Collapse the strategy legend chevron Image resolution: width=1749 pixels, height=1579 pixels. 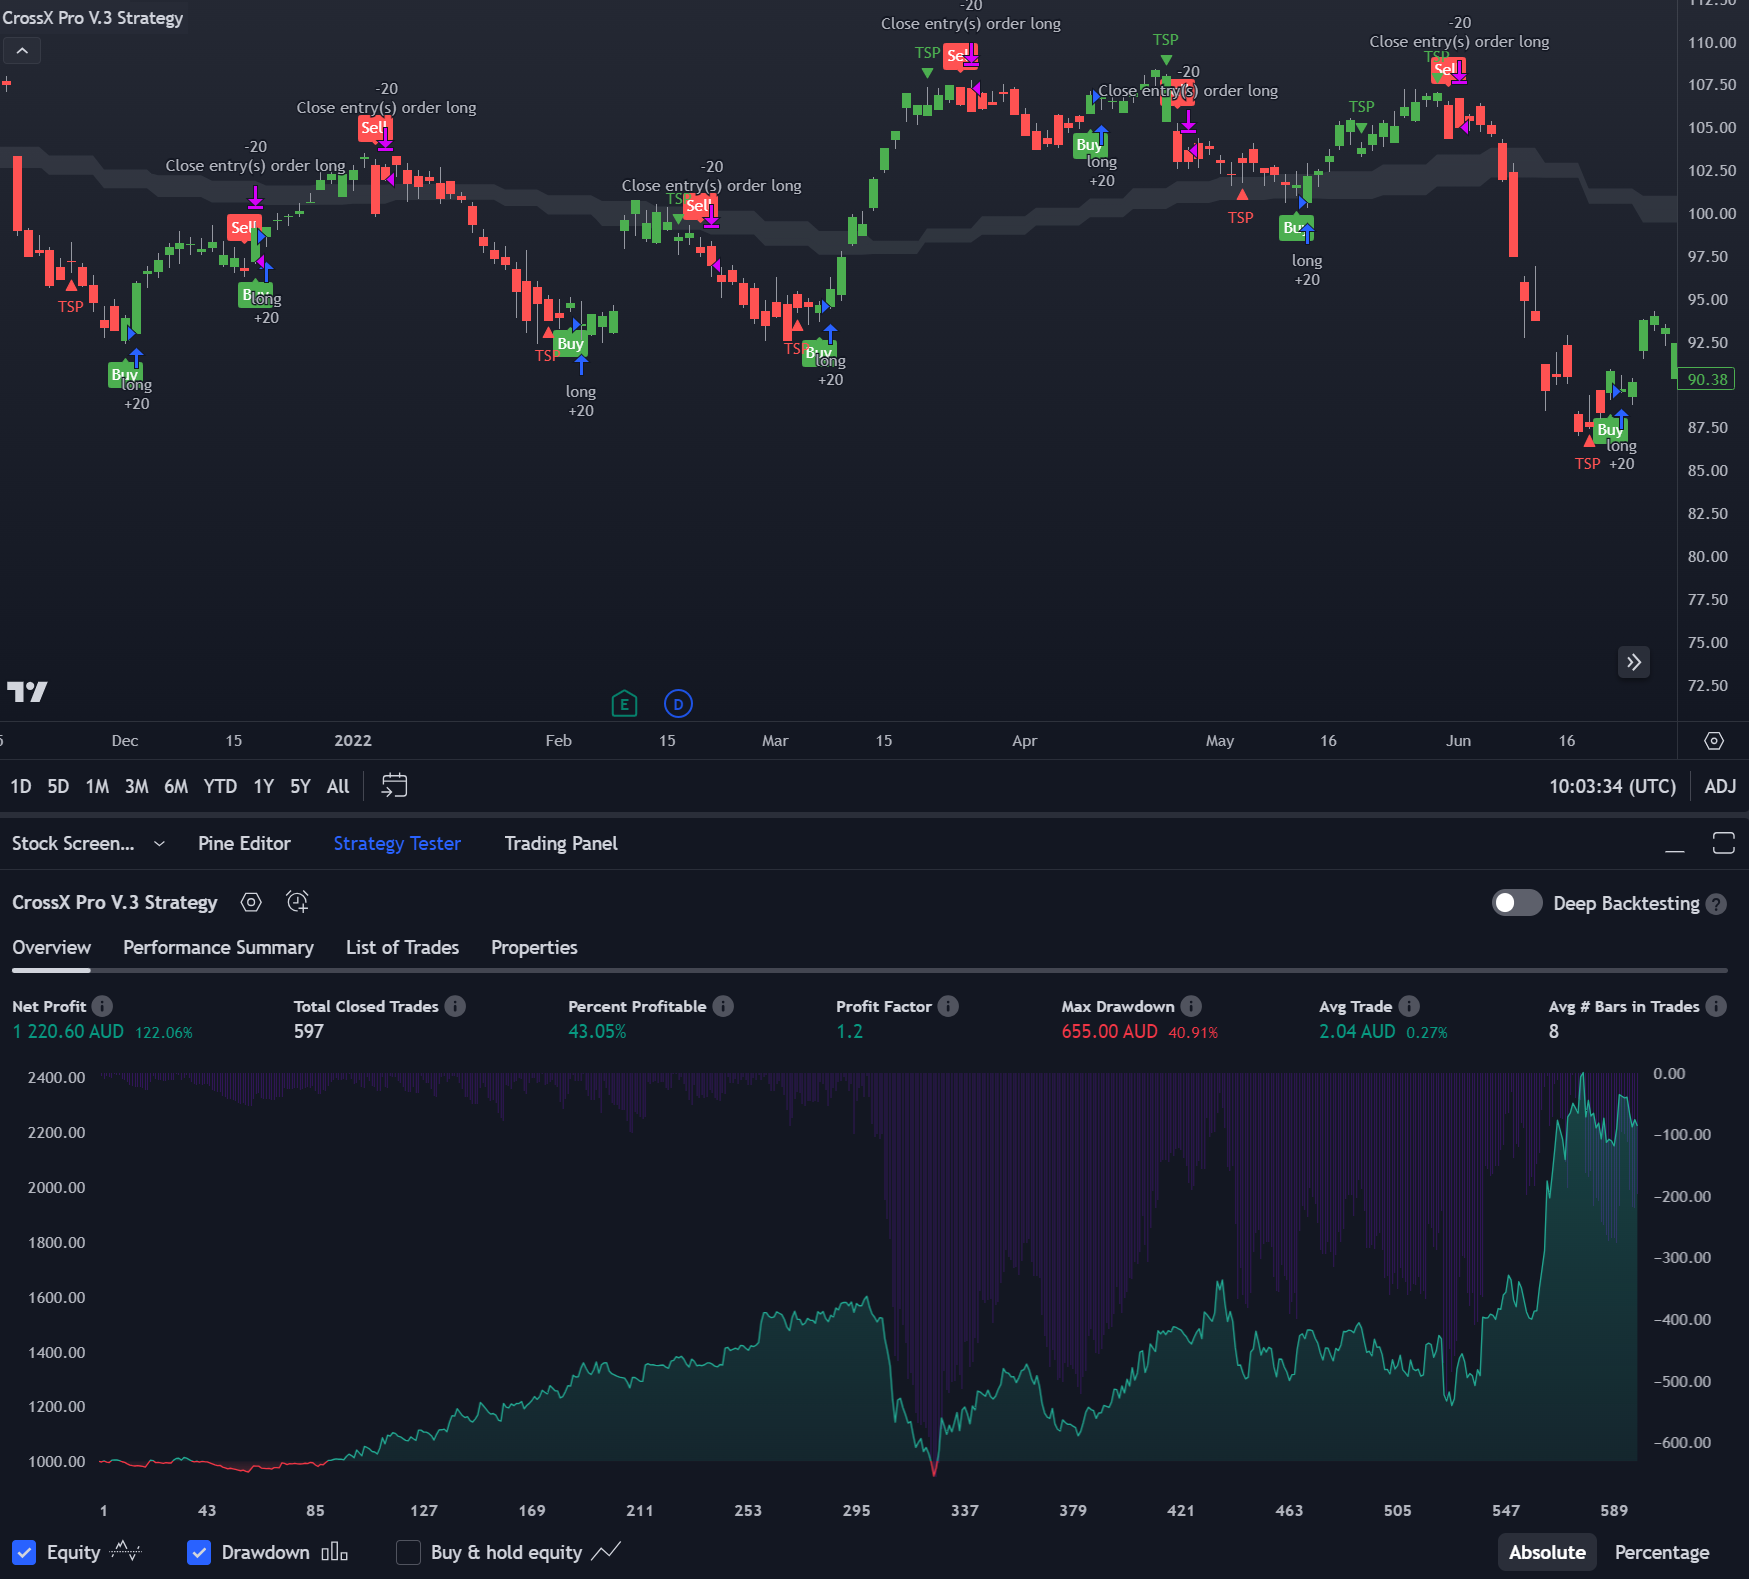(x=22, y=50)
